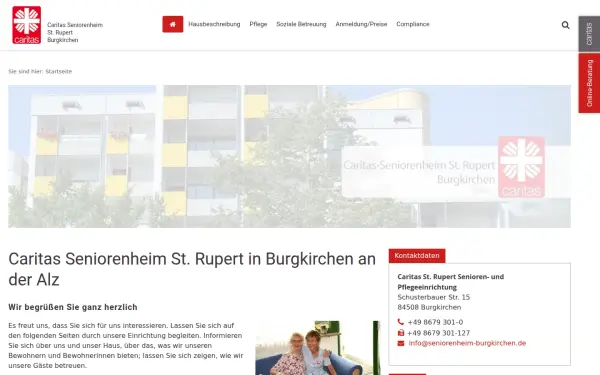Click the building banner image
The width and height of the screenshot is (600, 375).
[x=289, y=157]
